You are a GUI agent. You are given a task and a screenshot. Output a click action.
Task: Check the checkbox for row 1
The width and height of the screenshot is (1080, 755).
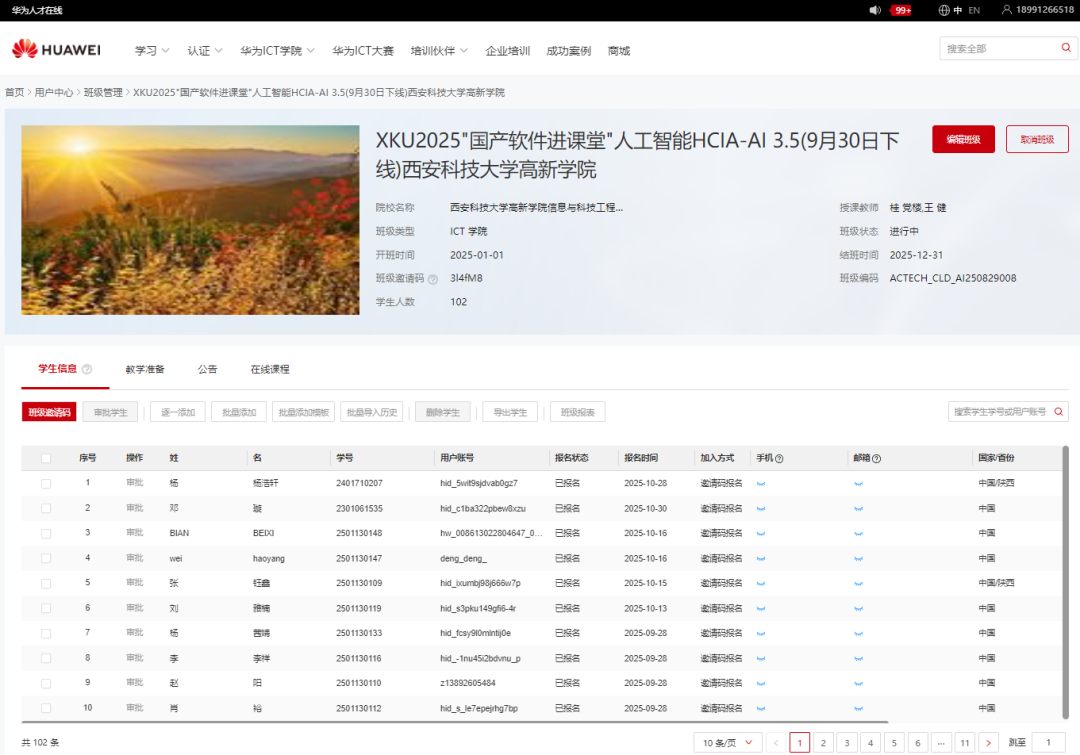pyautogui.click(x=46, y=484)
